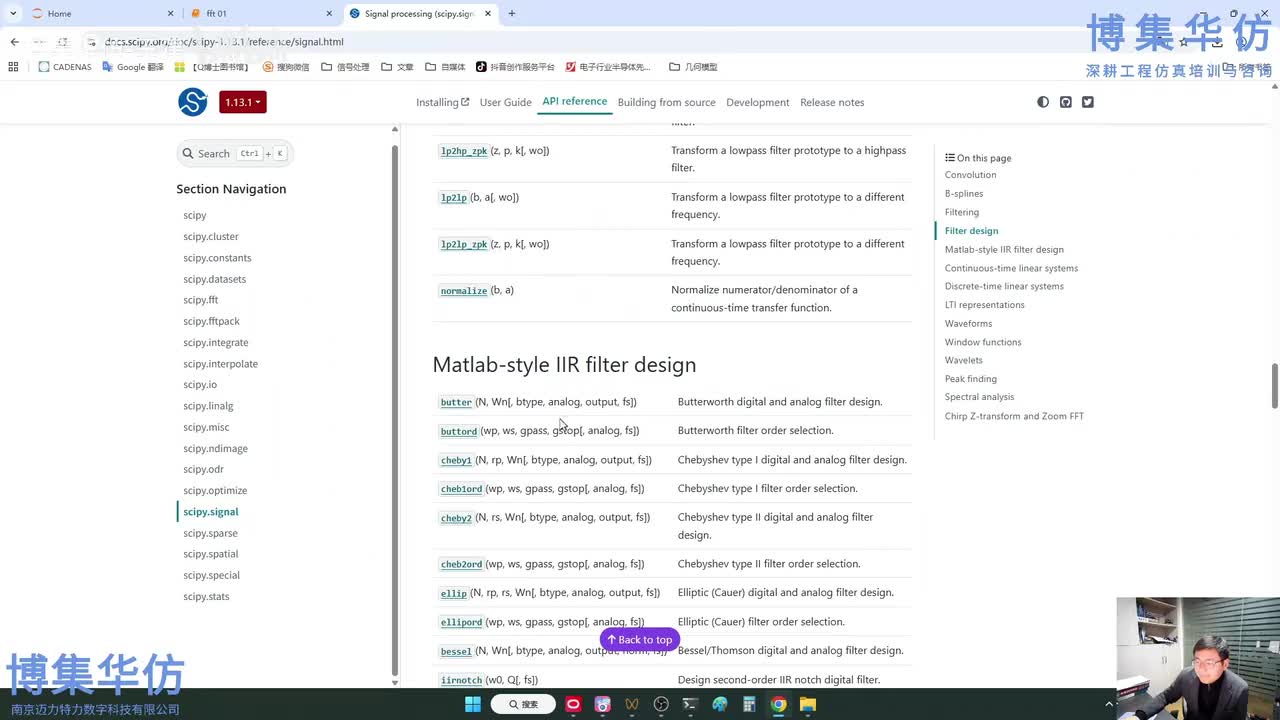1280x720 pixels.
Task: Click the taskbar 搜索 search box
Action: pos(523,704)
